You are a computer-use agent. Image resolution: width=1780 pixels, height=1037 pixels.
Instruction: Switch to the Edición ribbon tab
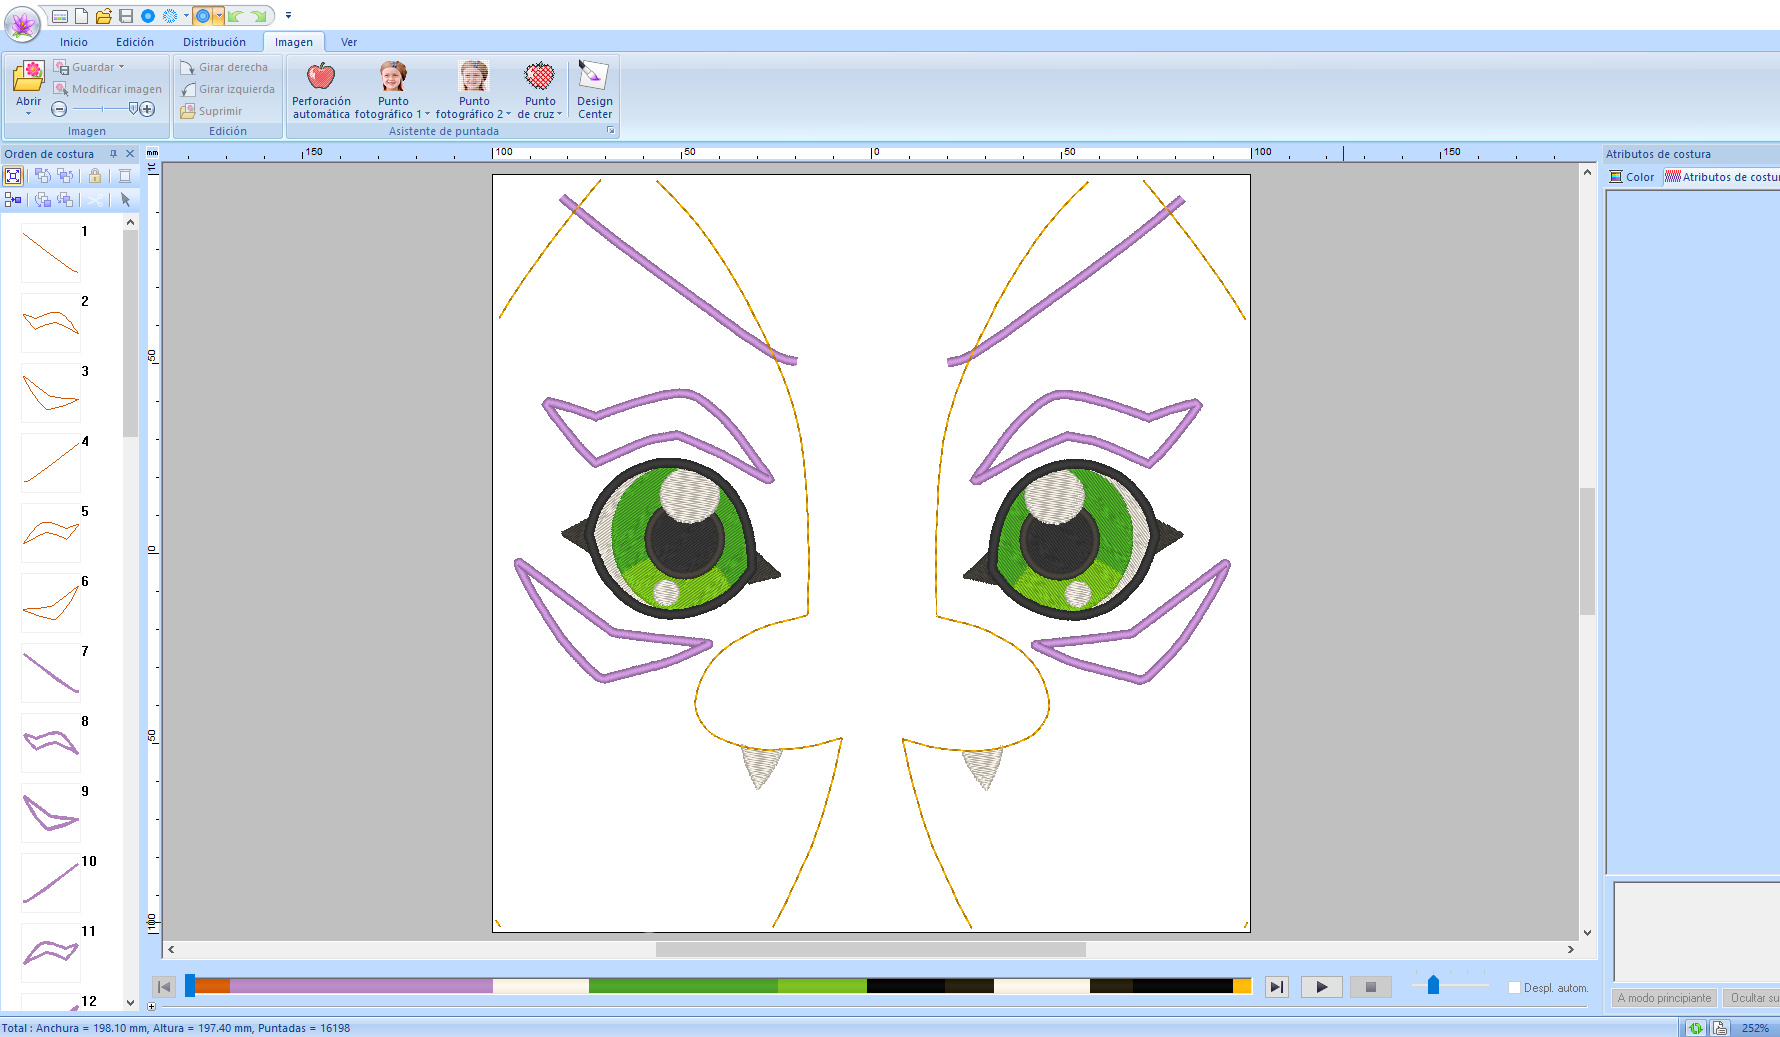(135, 42)
